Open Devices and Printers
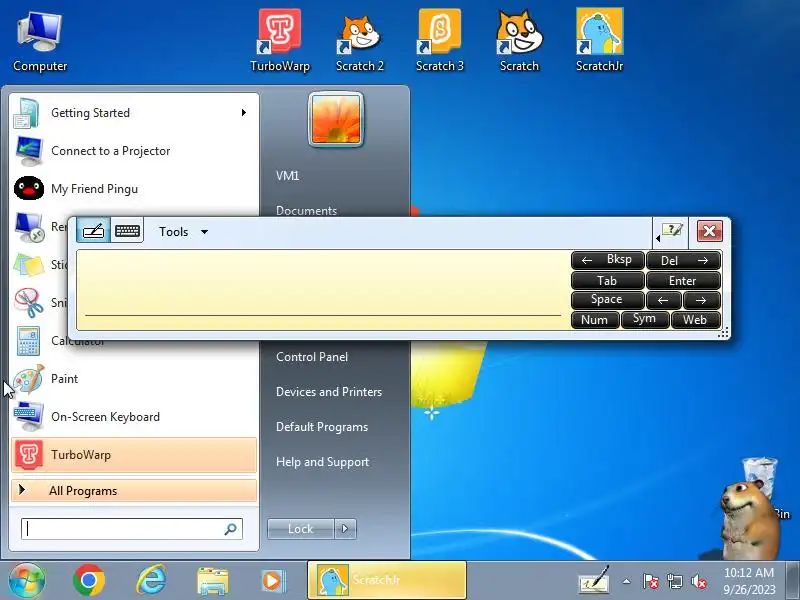The width and height of the screenshot is (800, 600). 329,392
